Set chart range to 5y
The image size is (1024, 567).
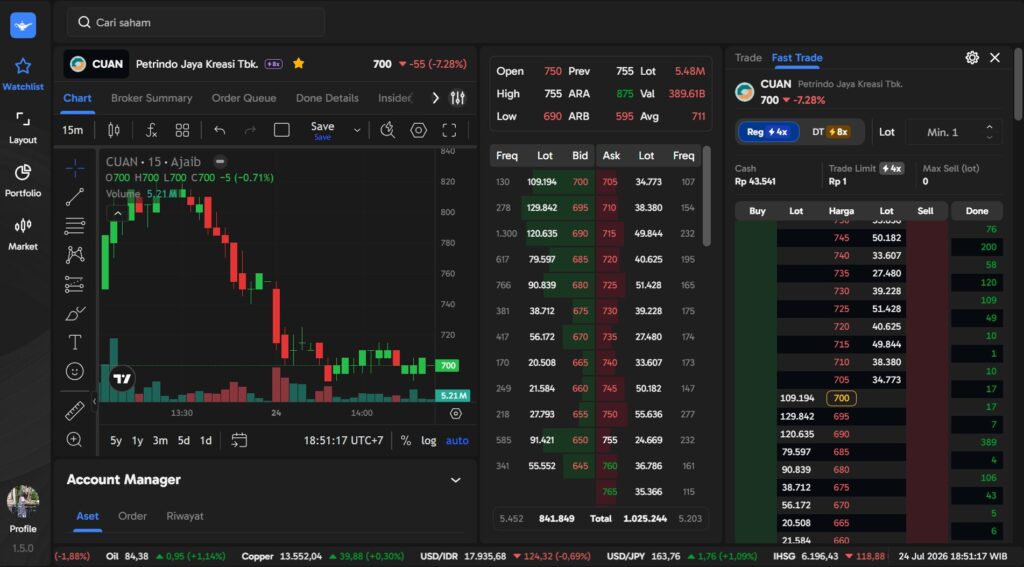click(116, 440)
